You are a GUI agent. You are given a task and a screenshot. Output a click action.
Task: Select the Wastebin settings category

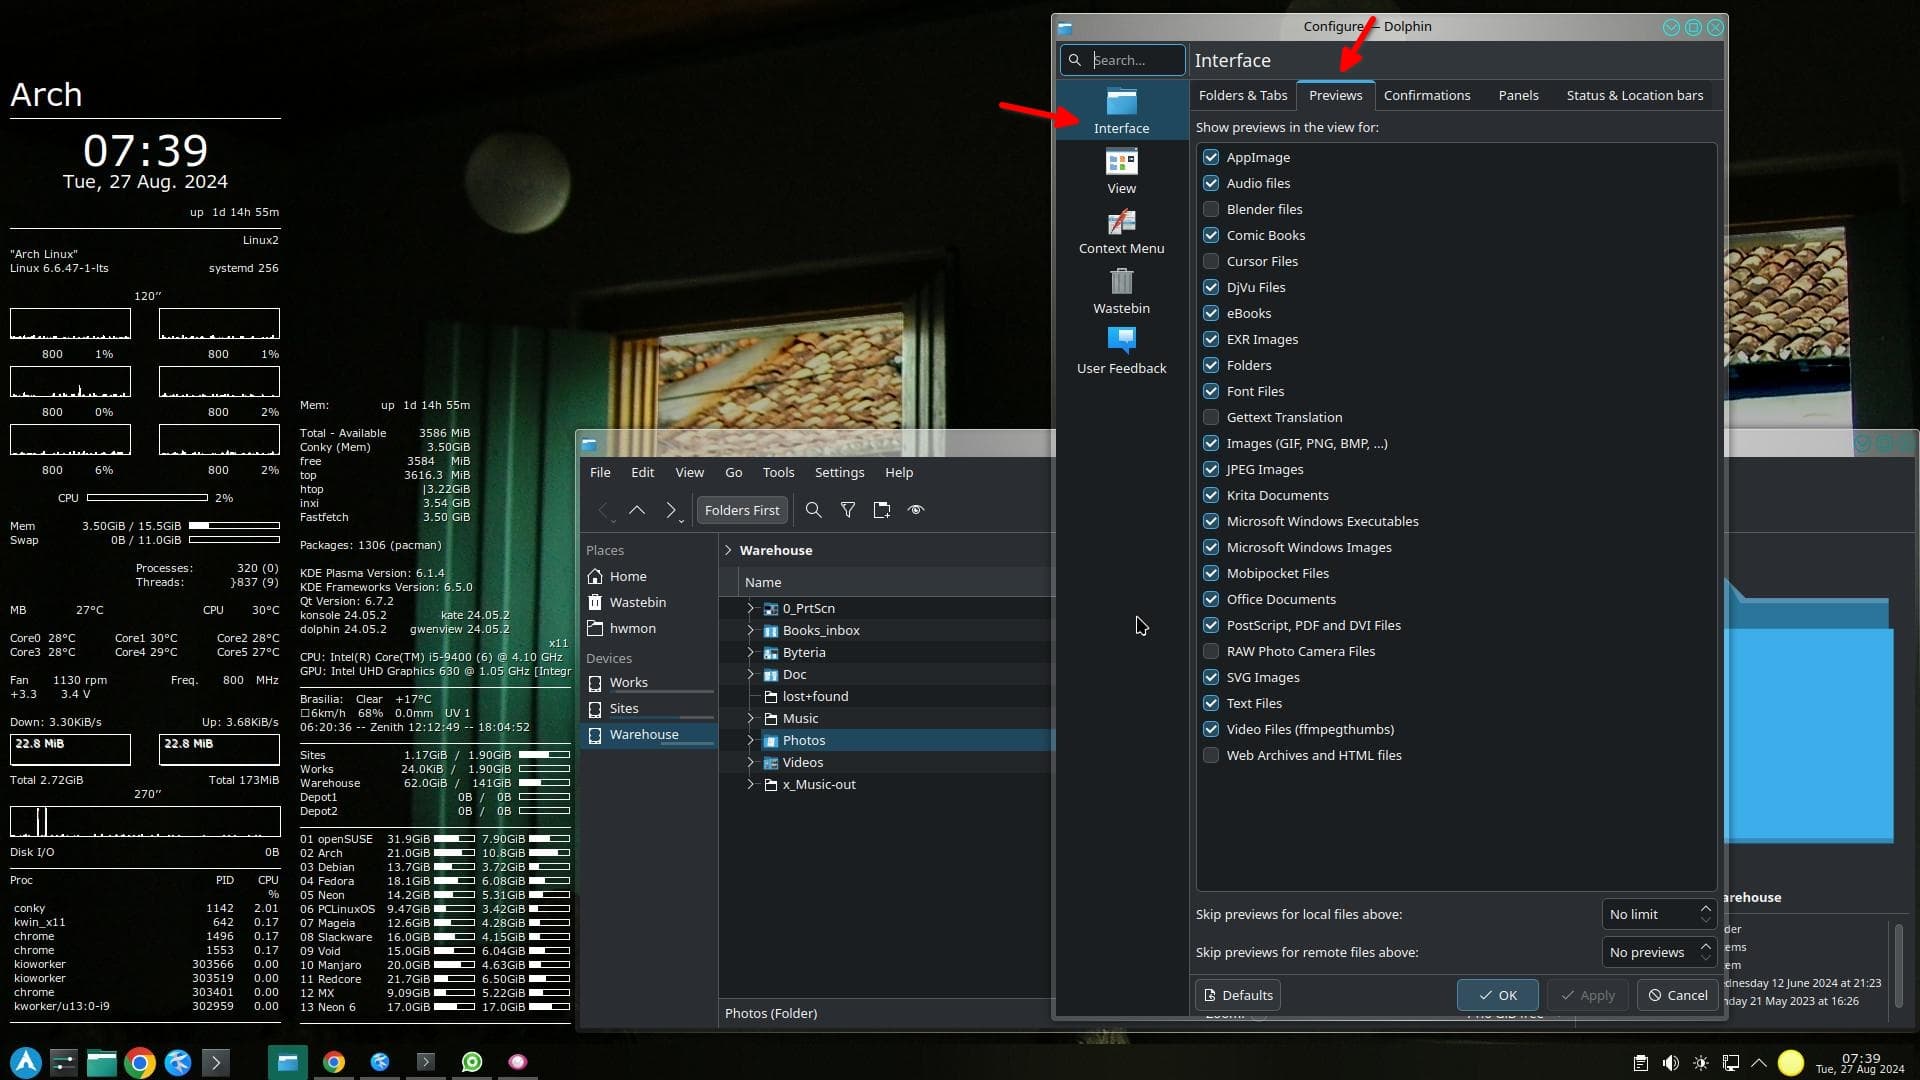(1121, 291)
